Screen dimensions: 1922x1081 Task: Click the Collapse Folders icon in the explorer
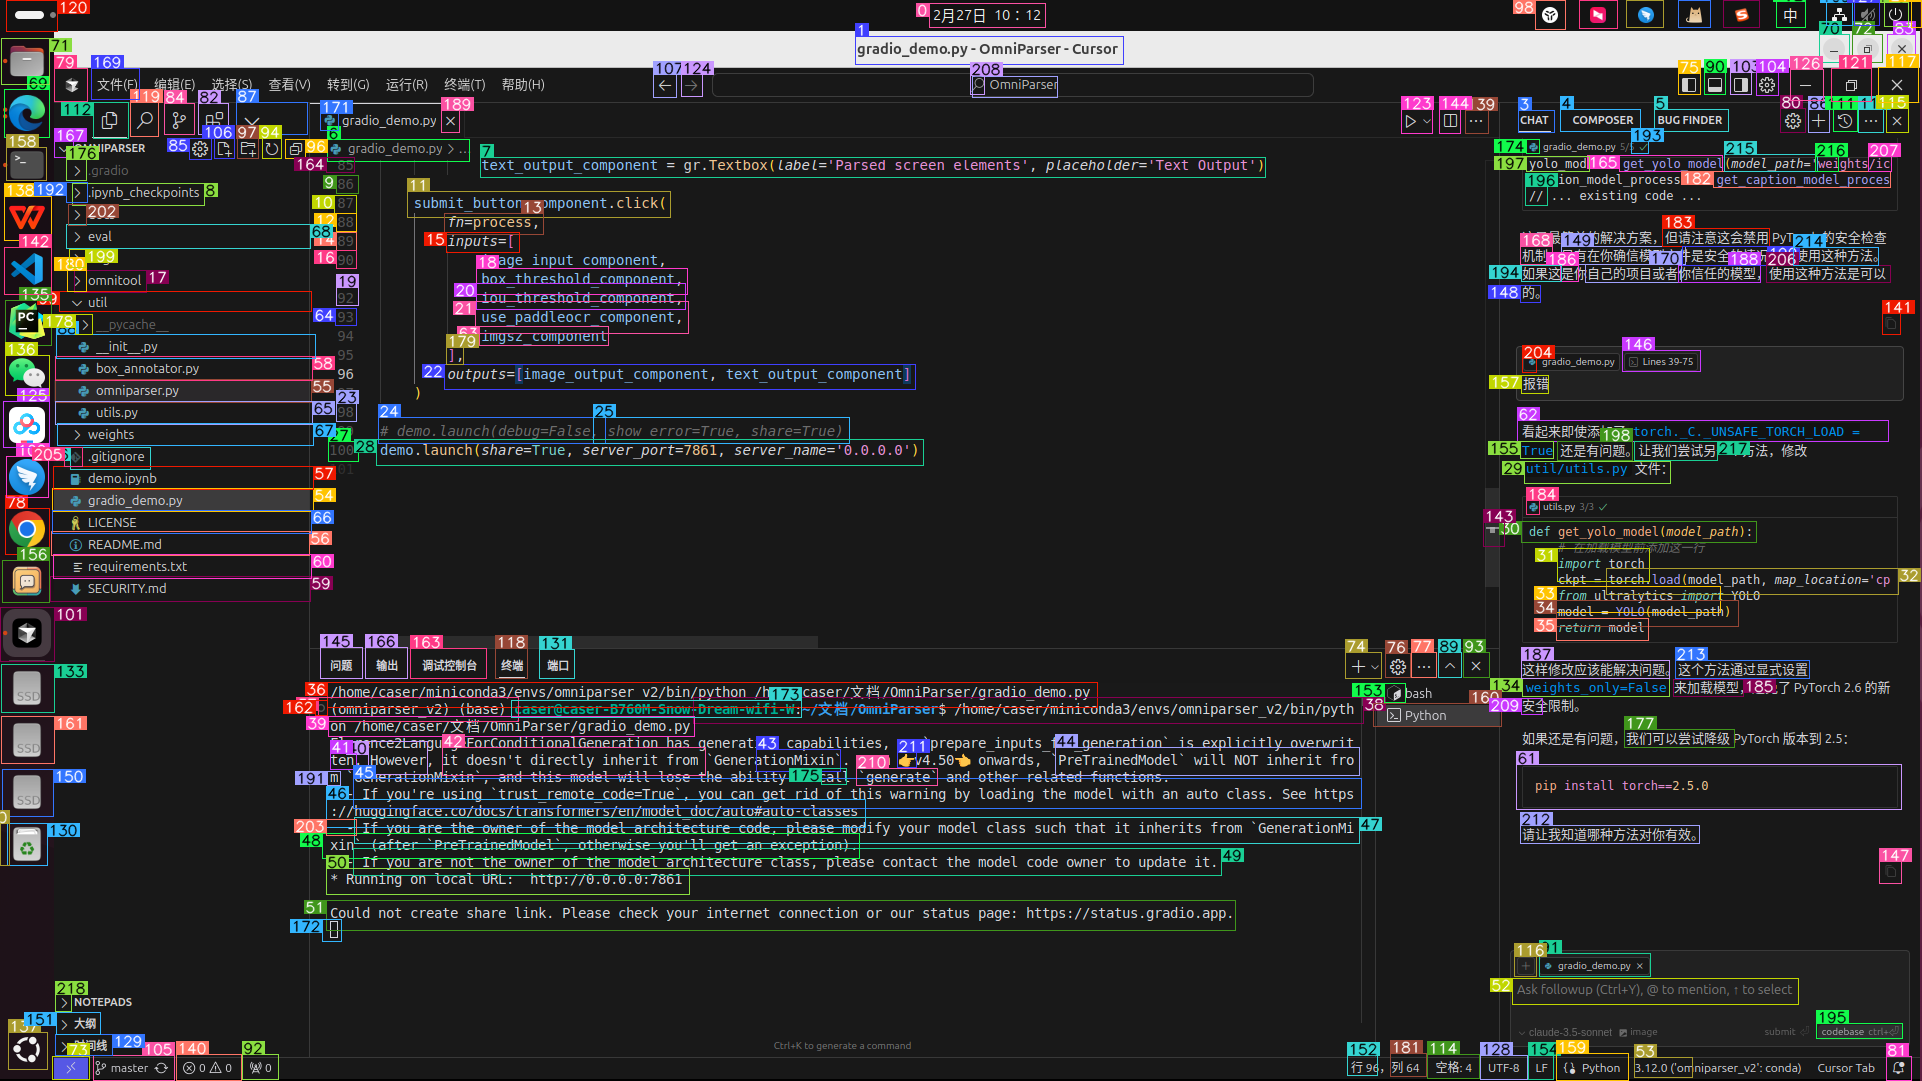point(295,149)
